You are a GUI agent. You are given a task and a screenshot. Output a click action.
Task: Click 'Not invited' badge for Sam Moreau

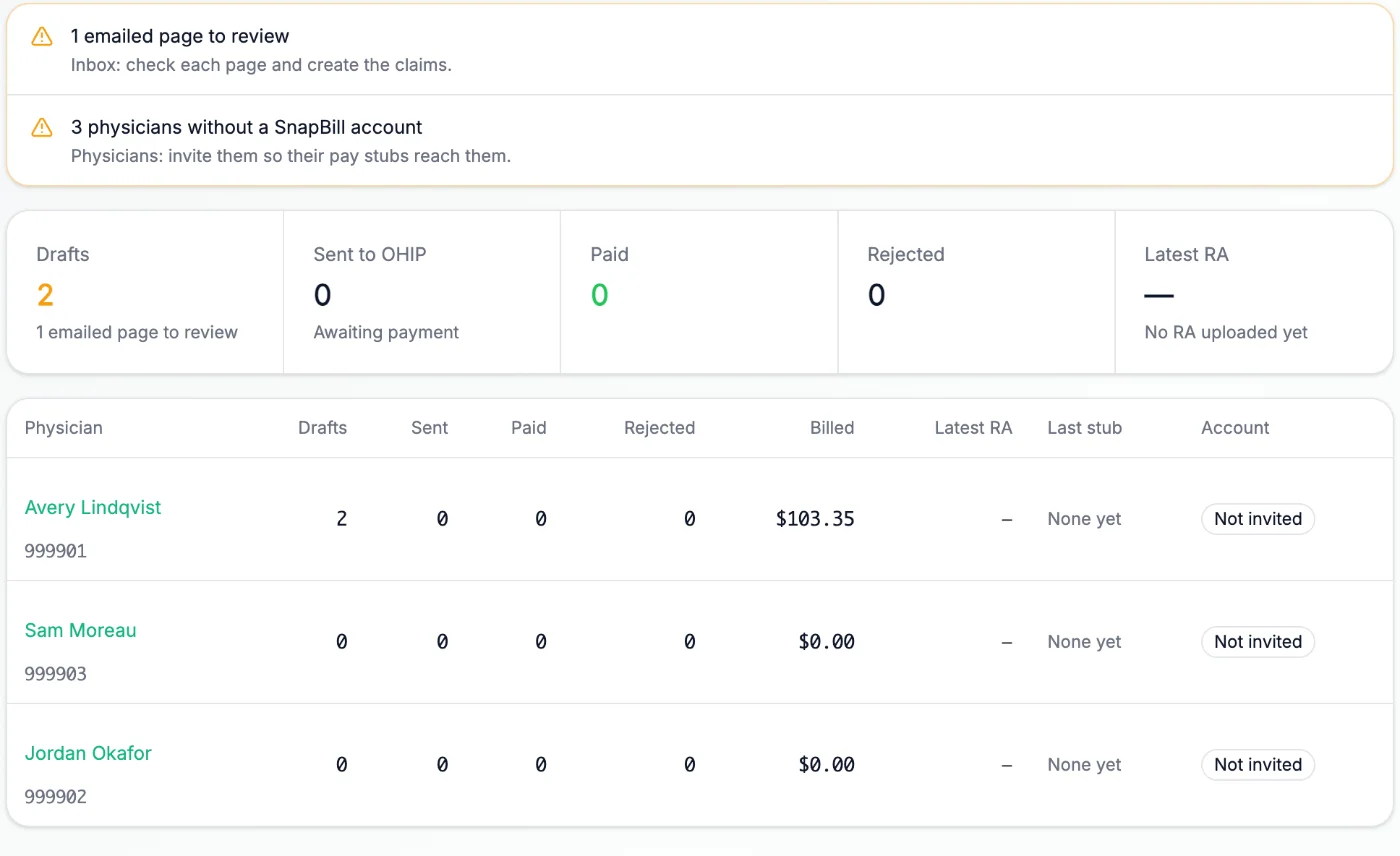1257,642
